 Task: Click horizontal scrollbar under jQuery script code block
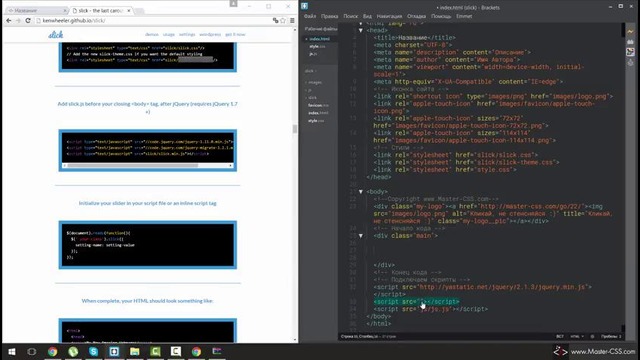point(133,166)
